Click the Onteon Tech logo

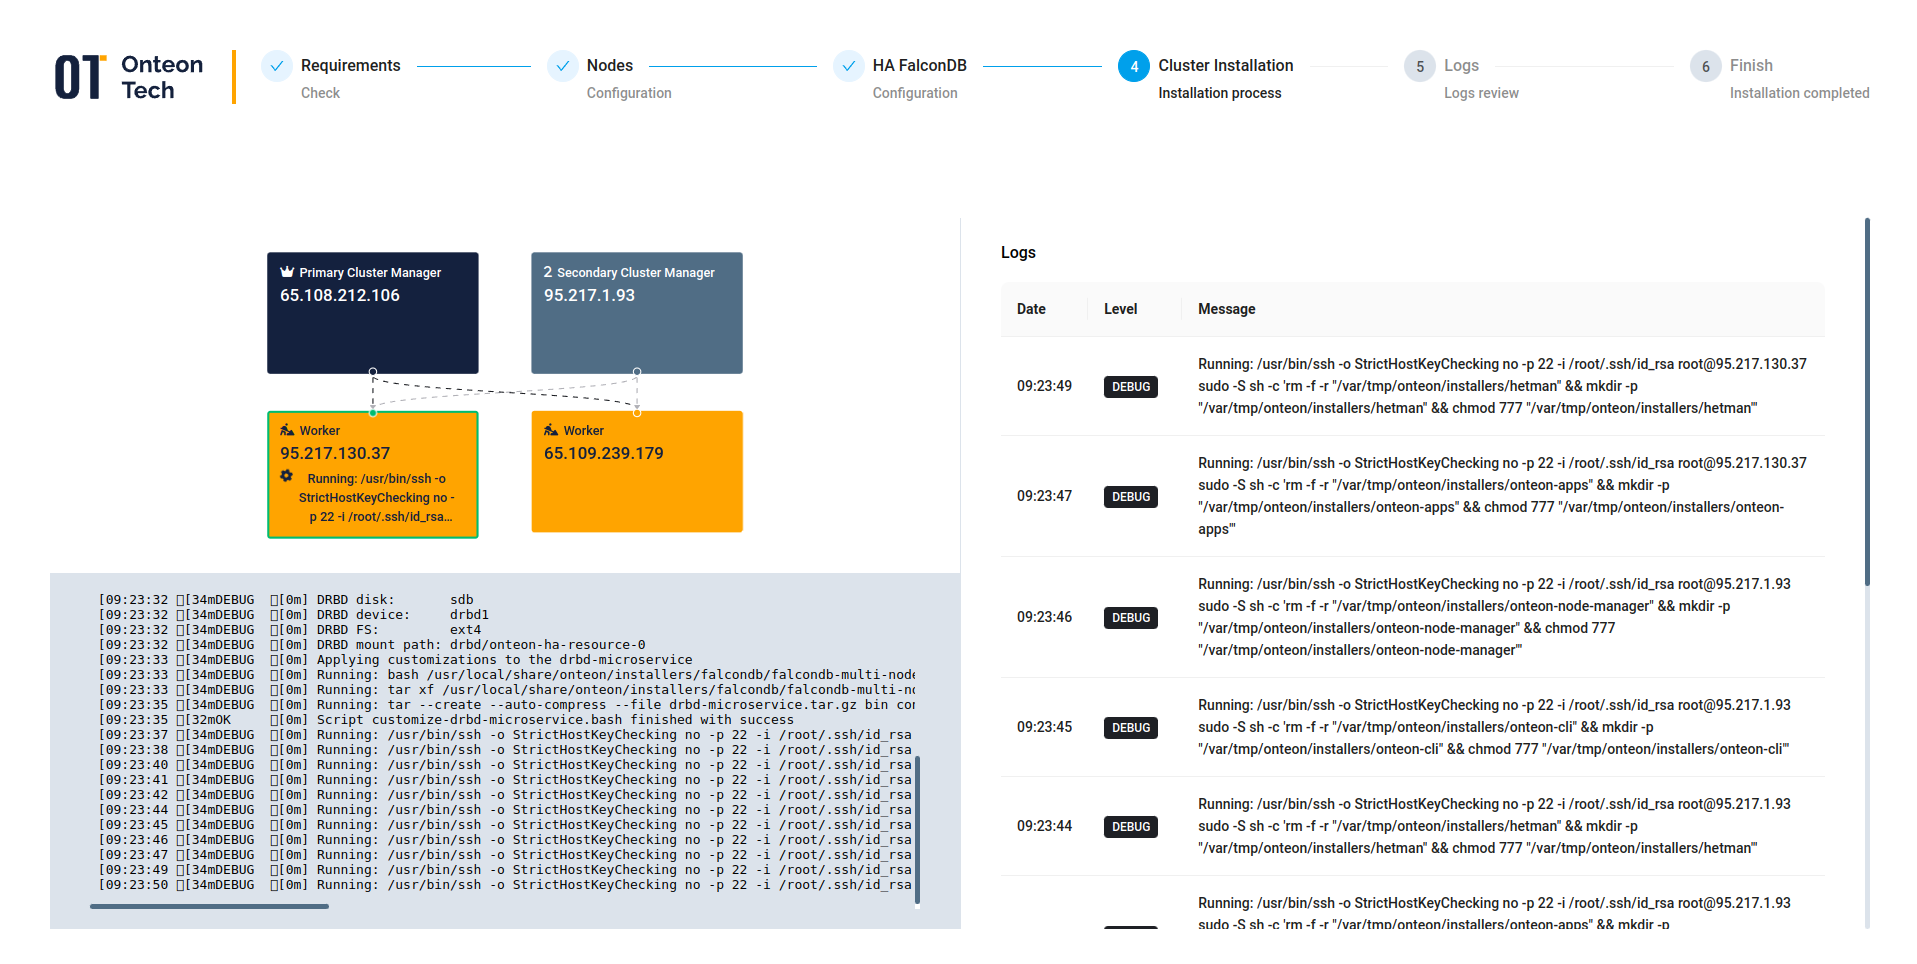[x=129, y=77]
